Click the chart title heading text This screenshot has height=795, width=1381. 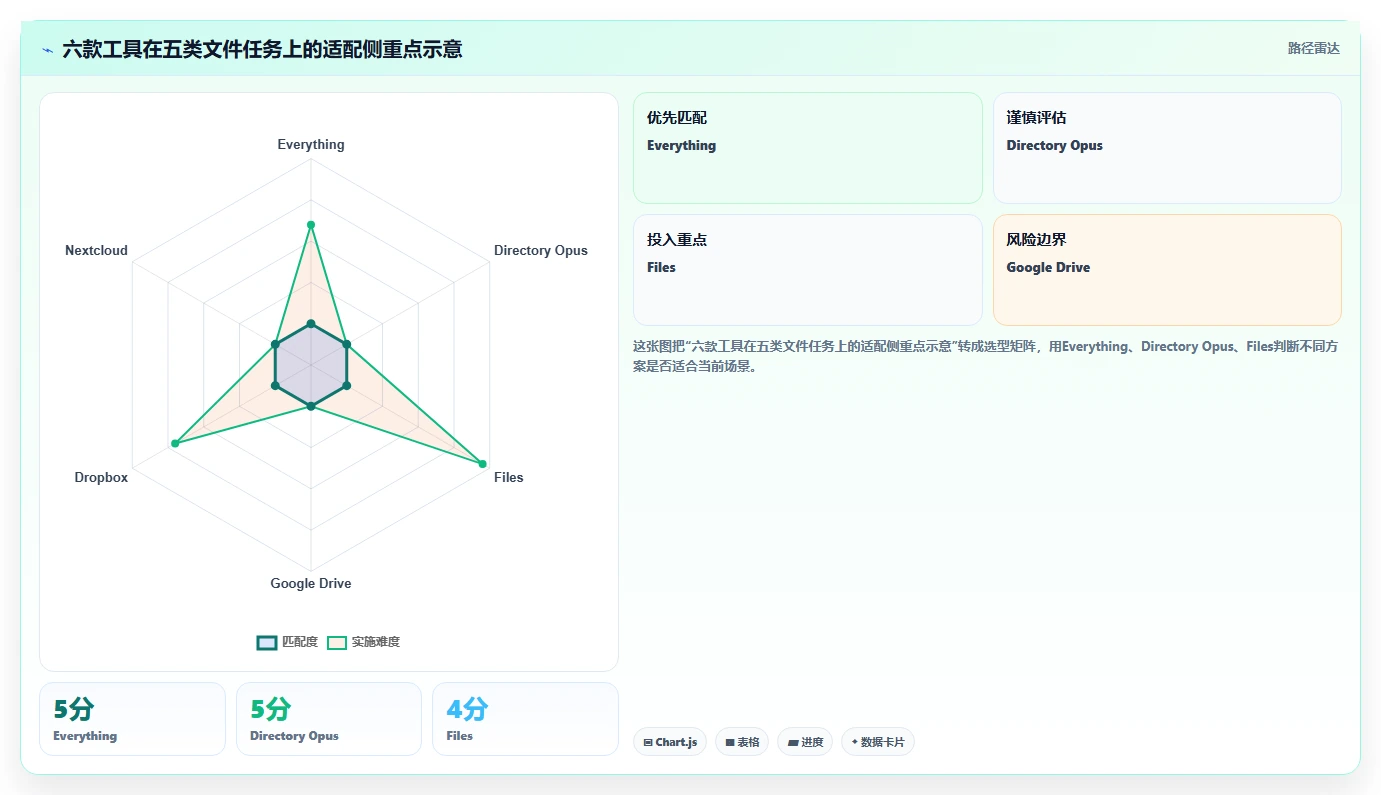pos(262,49)
